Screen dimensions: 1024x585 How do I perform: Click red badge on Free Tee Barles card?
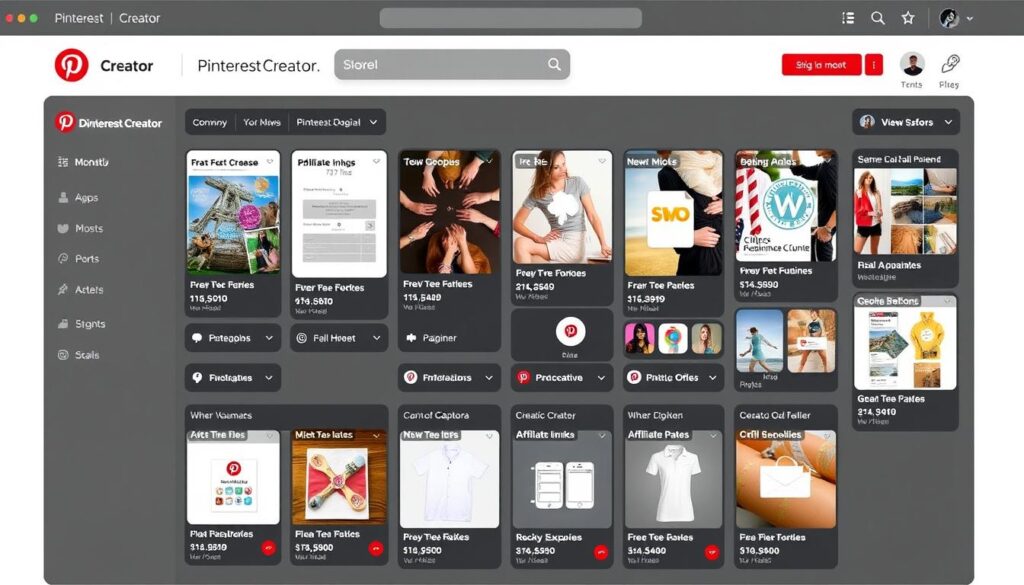(712, 552)
